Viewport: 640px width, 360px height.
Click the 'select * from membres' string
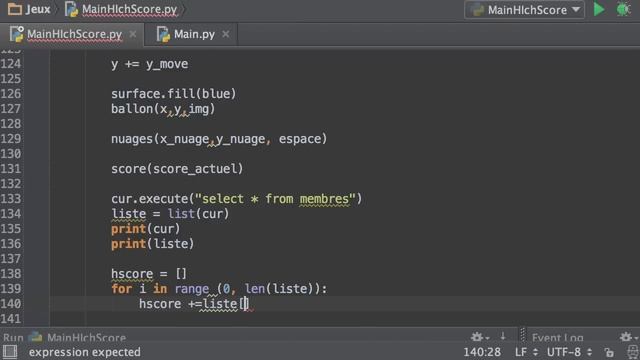[276, 199]
